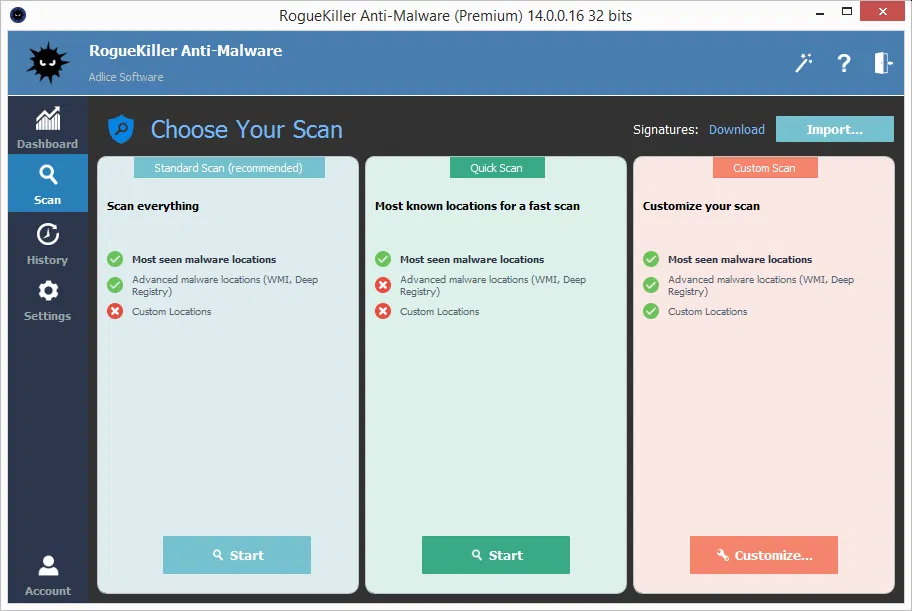
Task: Click the exit door icon in the header
Action: pyautogui.click(x=883, y=63)
